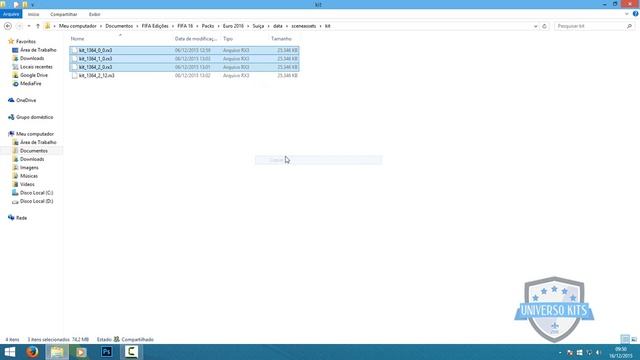
Task: Open MediaFire in sidebar
Action: point(31,84)
